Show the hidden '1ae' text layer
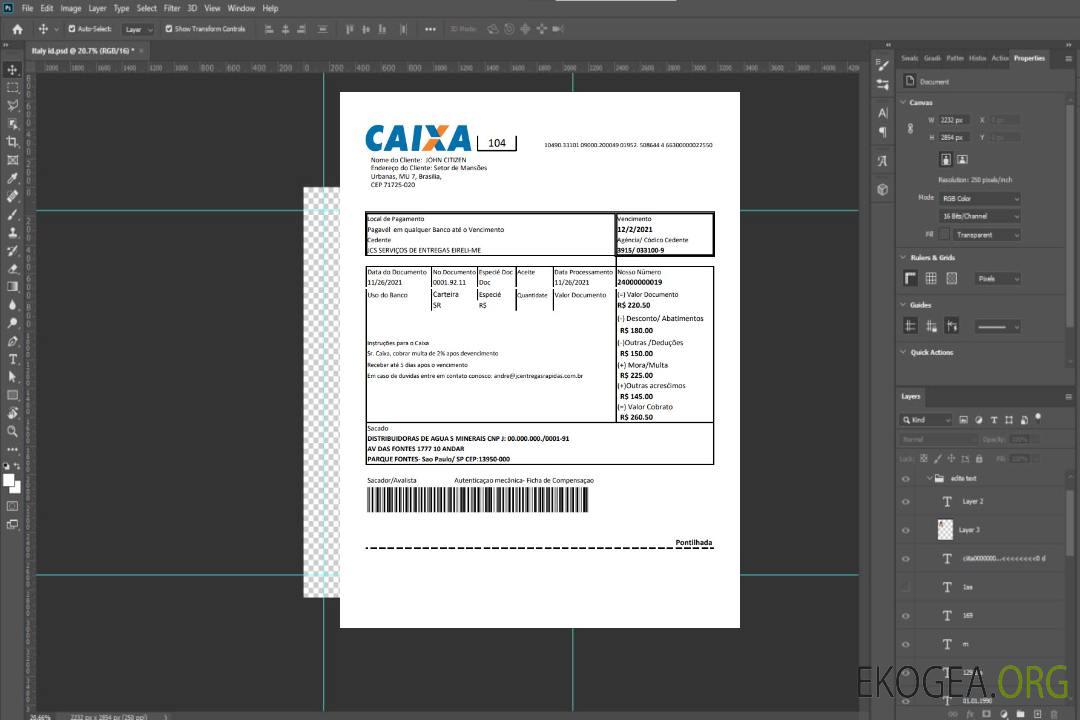The width and height of the screenshot is (1080, 720). pos(906,588)
